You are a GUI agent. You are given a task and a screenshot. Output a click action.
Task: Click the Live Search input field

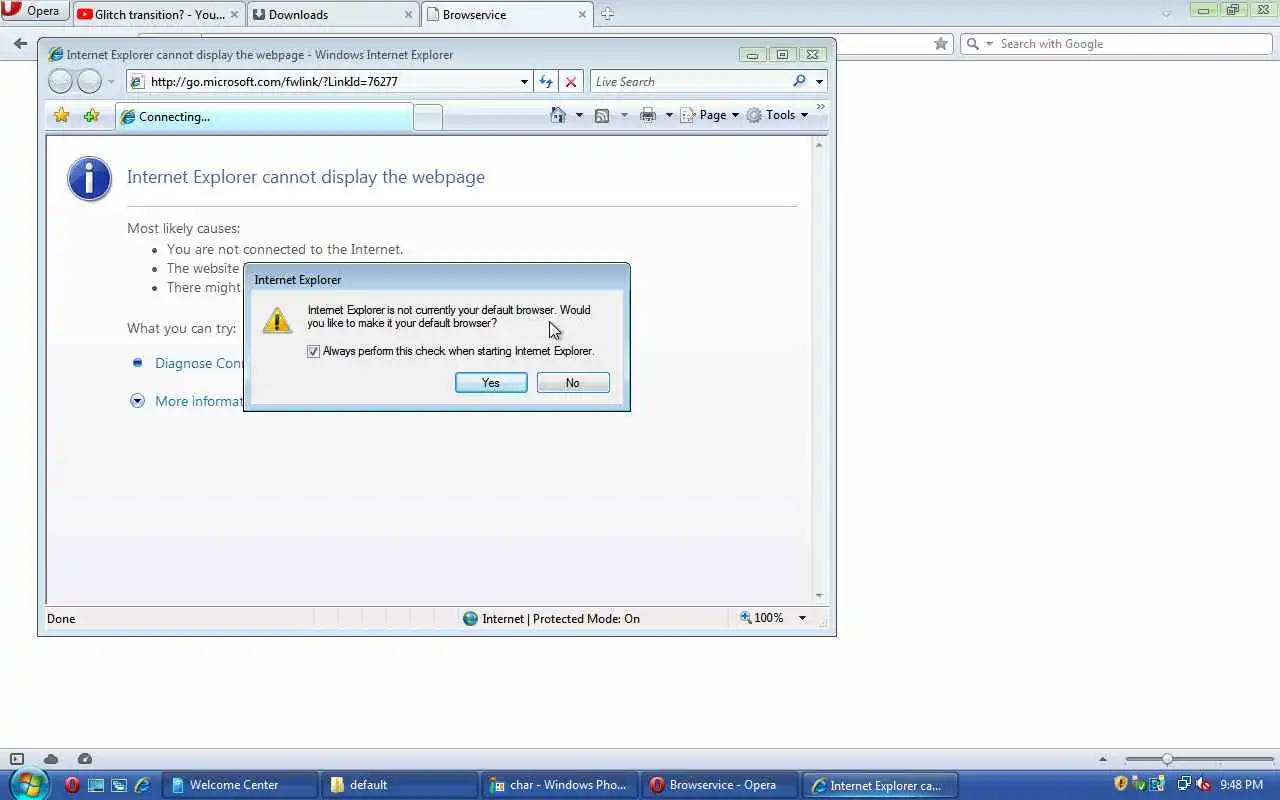[690, 82]
